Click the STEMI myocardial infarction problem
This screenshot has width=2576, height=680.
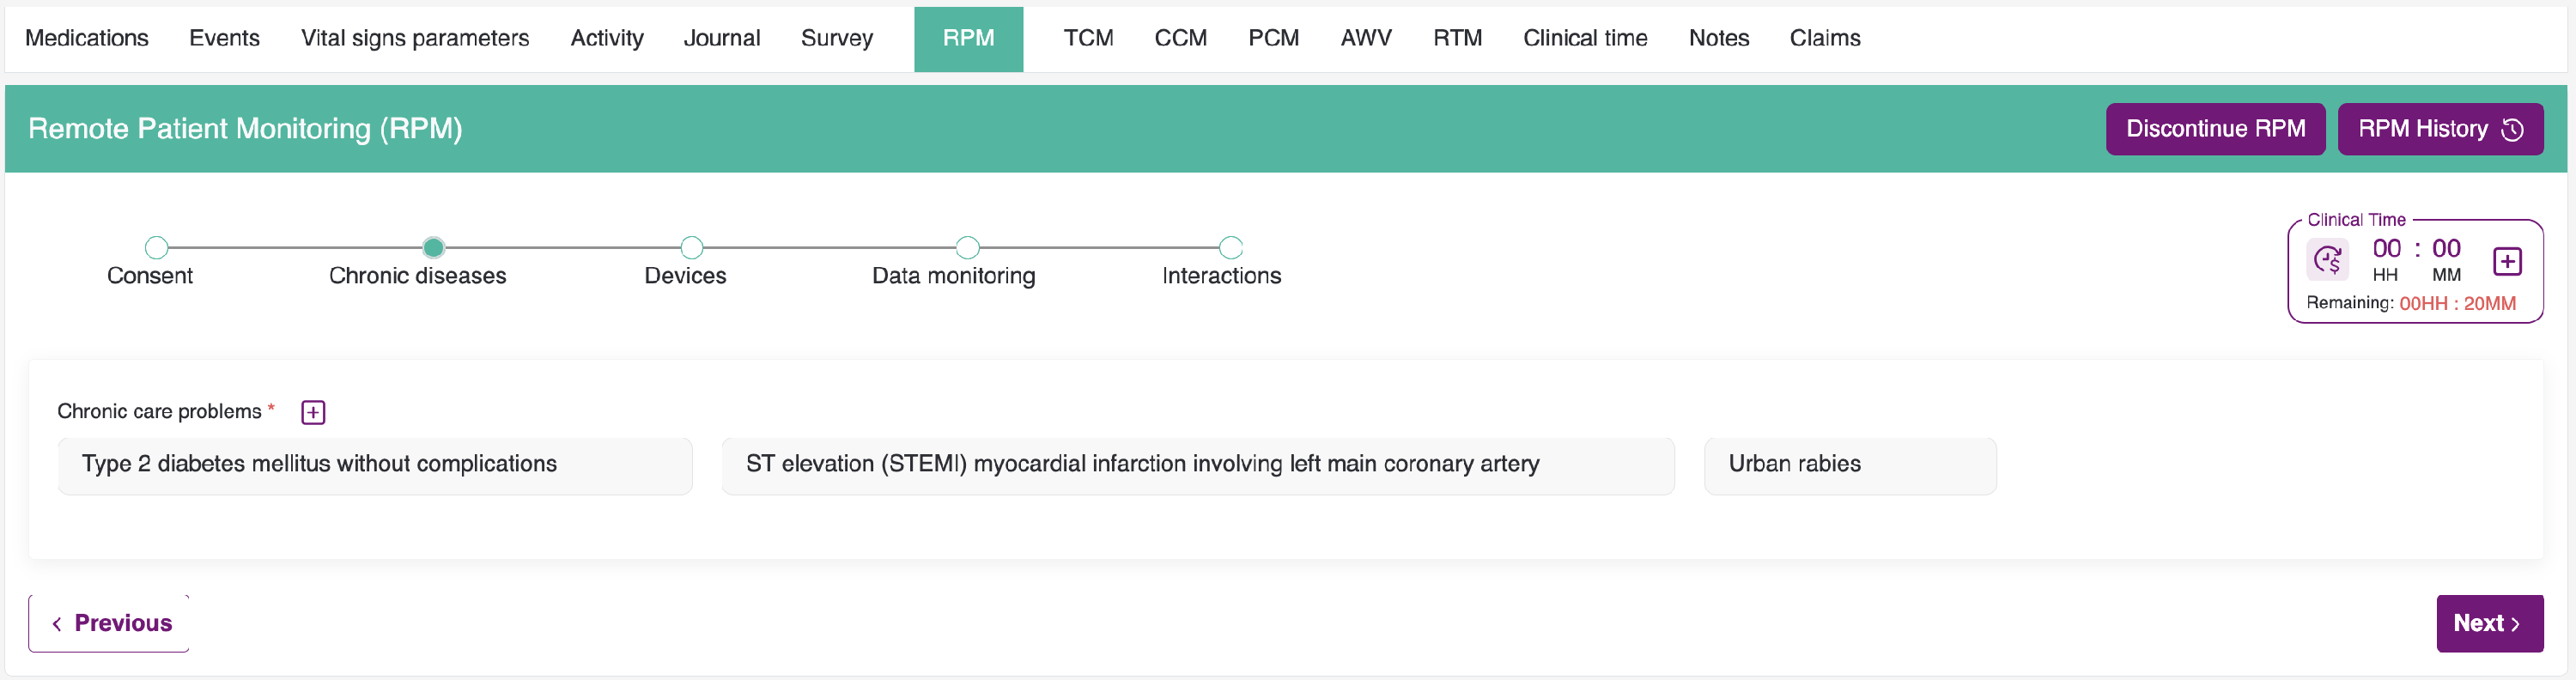pyautogui.click(x=1197, y=465)
